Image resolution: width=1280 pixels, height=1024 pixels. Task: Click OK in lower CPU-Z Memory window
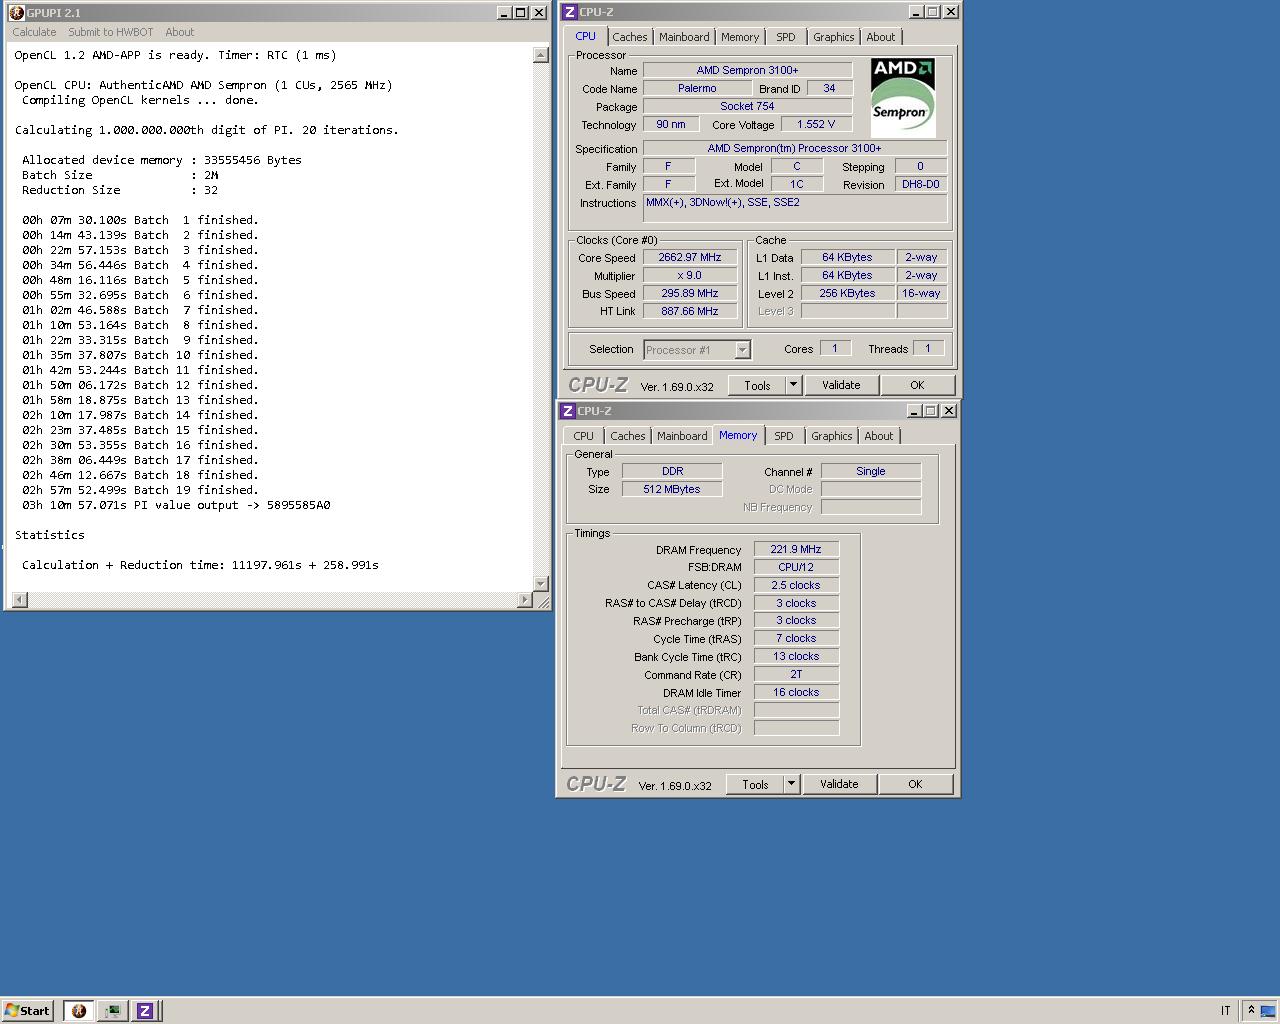coord(915,784)
